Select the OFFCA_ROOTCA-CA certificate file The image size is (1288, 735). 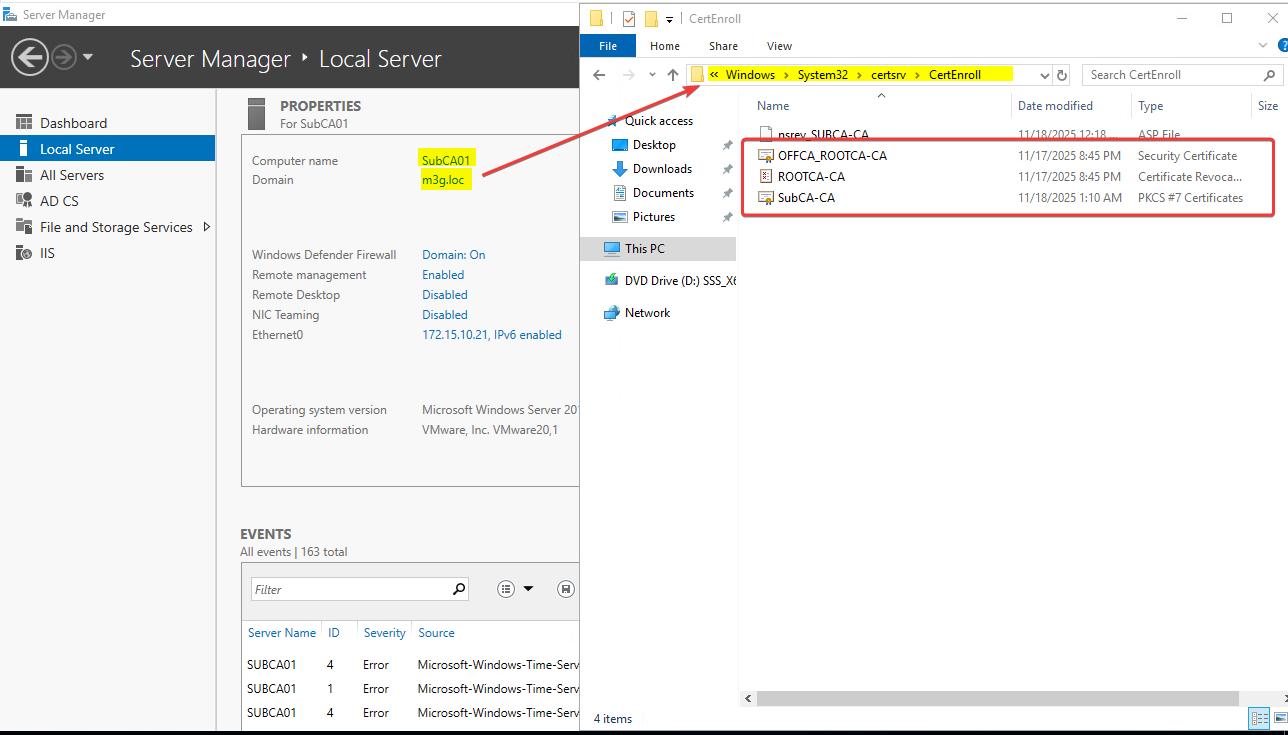[x=832, y=156]
